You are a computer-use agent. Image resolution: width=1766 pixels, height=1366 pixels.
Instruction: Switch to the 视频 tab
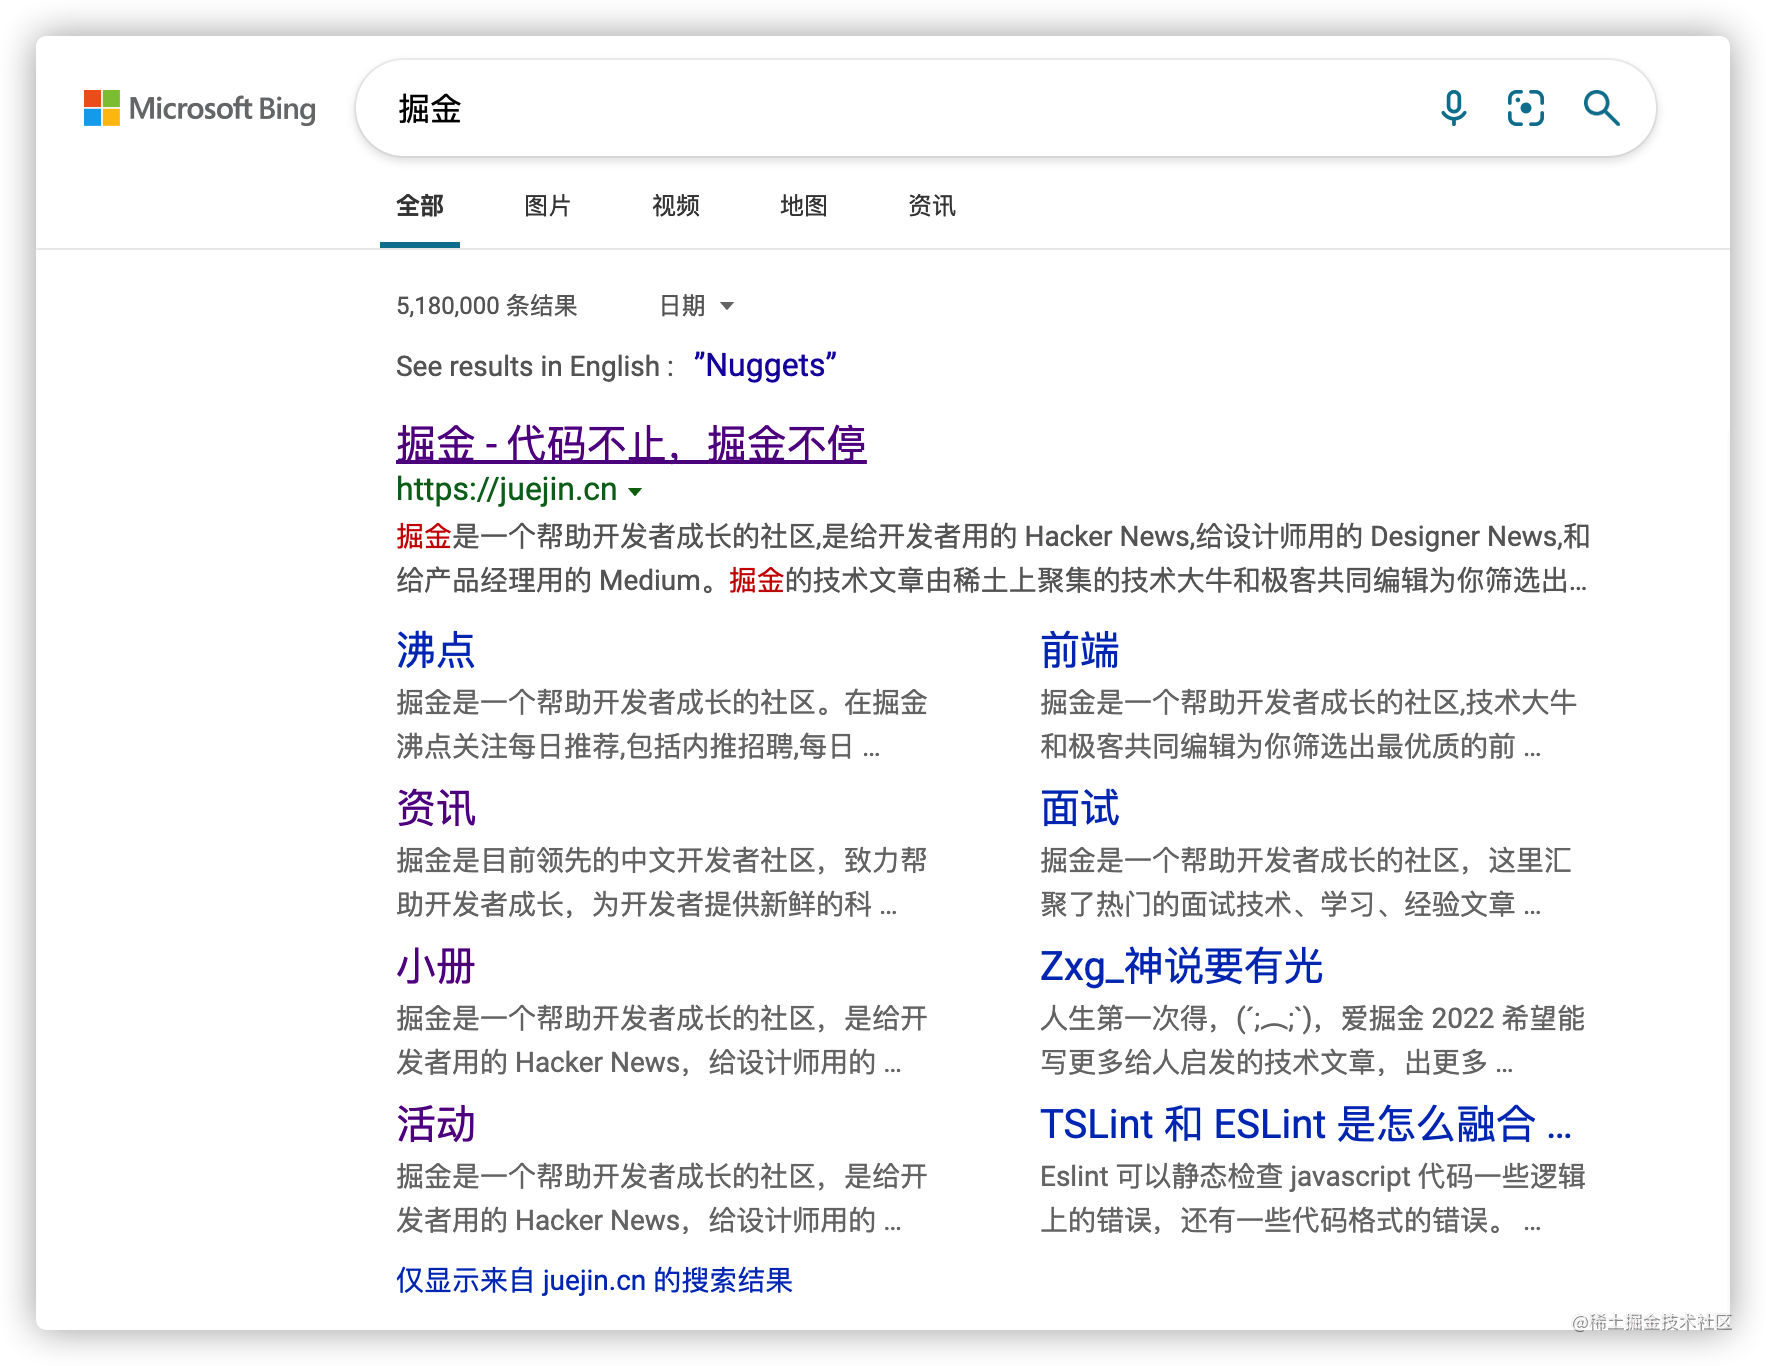tap(676, 206)
